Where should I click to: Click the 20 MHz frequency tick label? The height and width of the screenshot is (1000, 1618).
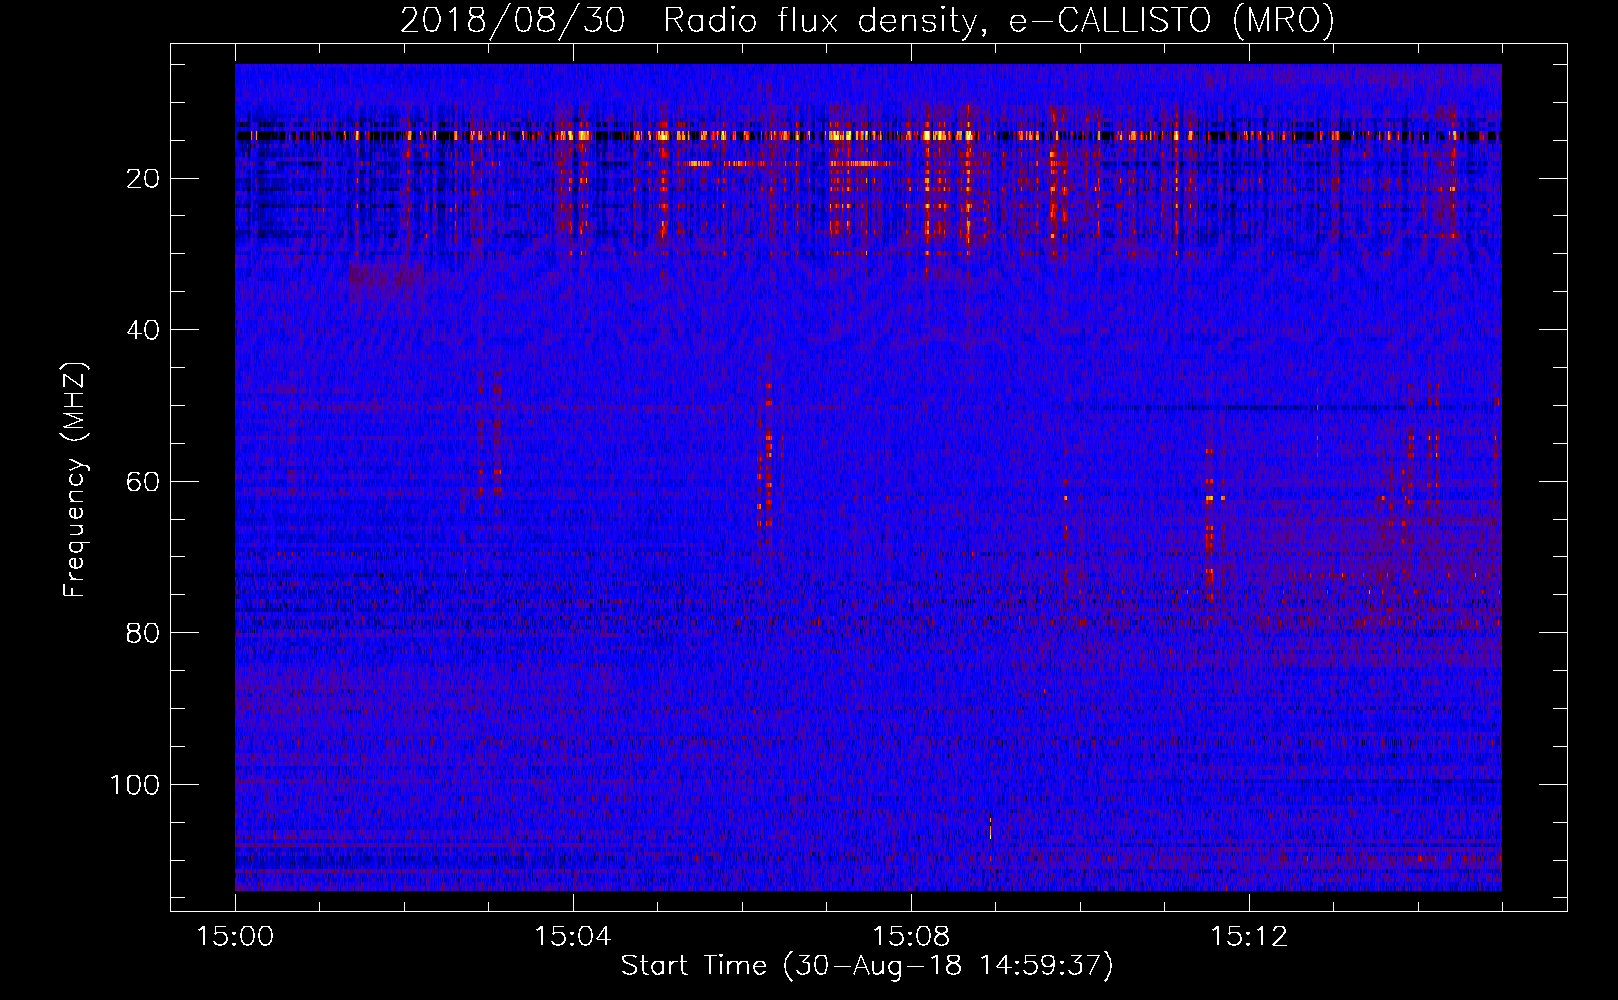pos(143,179)
